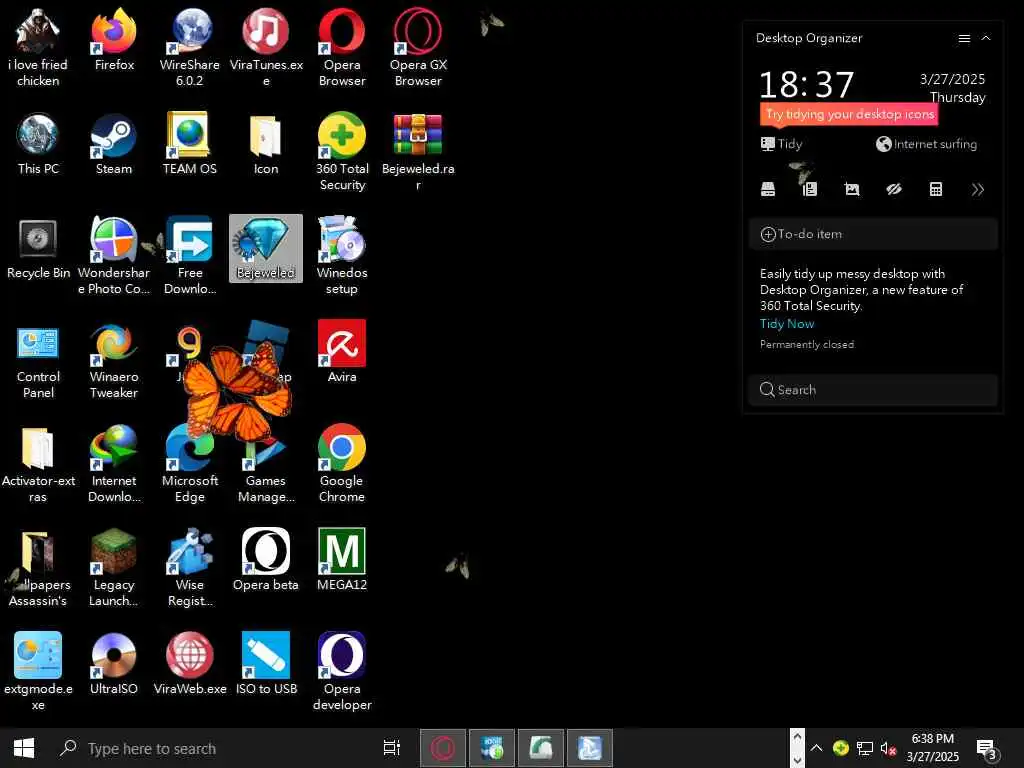
Task: Click the notes document icon in Desktop Organizer
Action: 810,189
